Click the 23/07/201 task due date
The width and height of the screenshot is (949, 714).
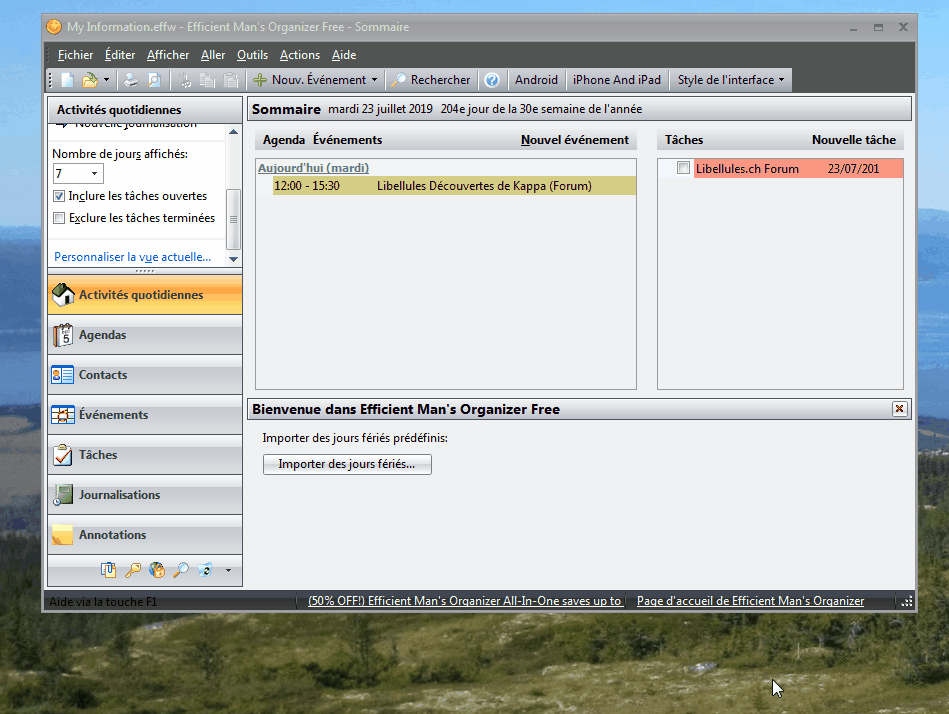[853, 169]
